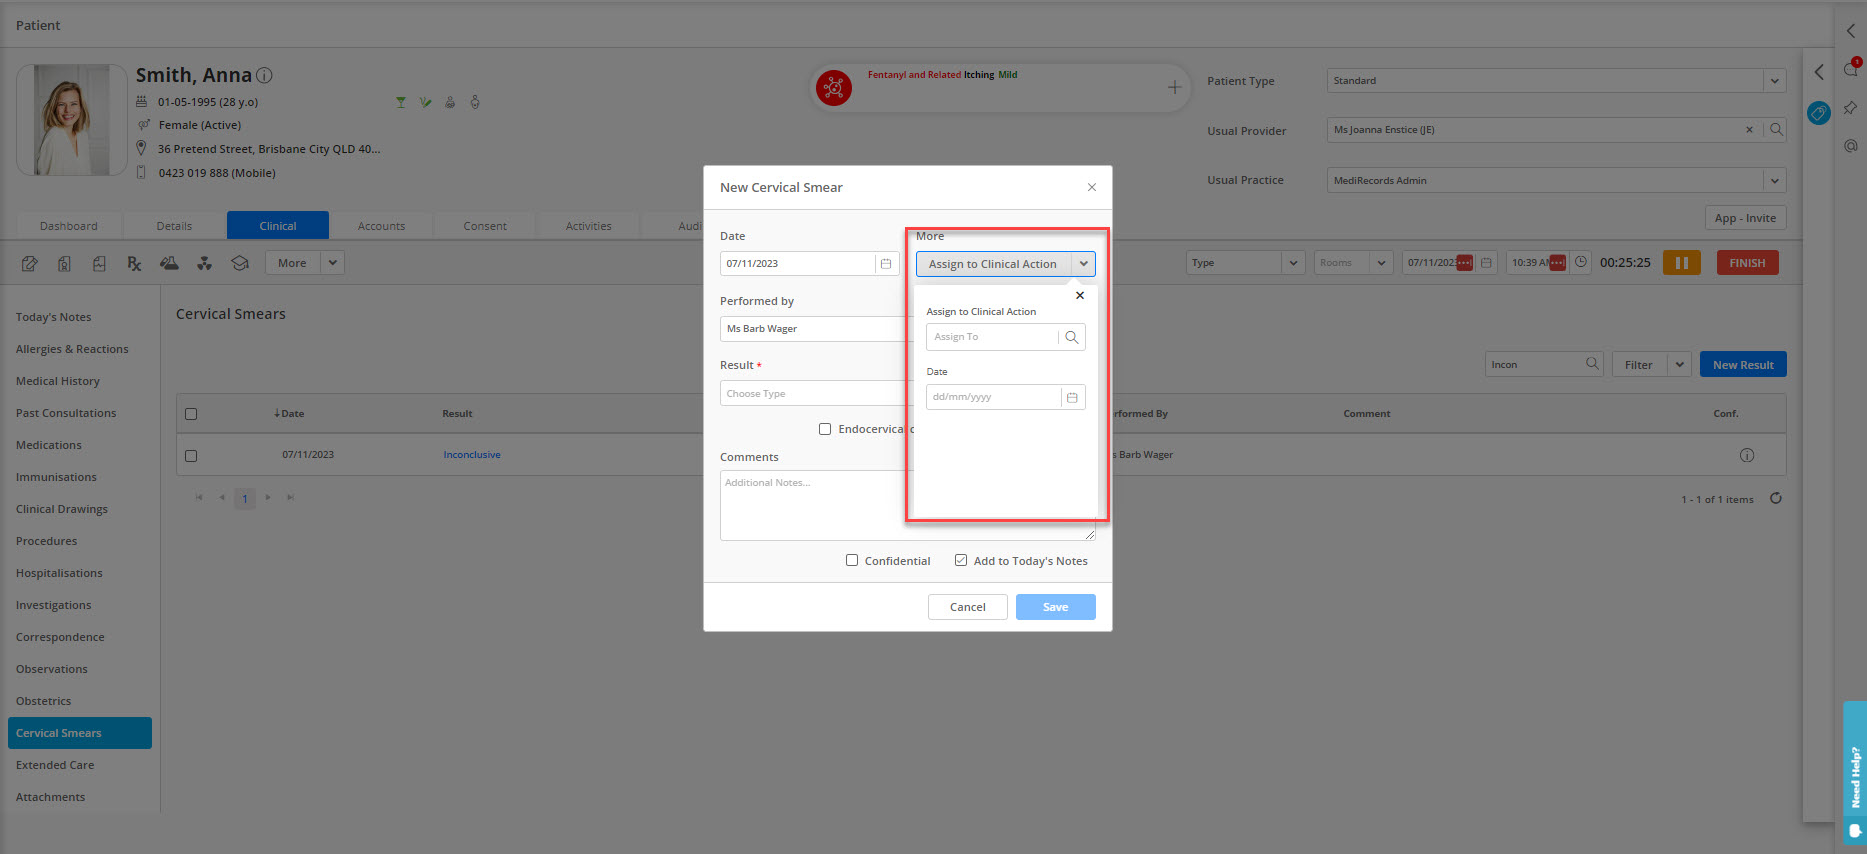
Task: Open calendar picker for smear Date field
Action: click(886, 264)
